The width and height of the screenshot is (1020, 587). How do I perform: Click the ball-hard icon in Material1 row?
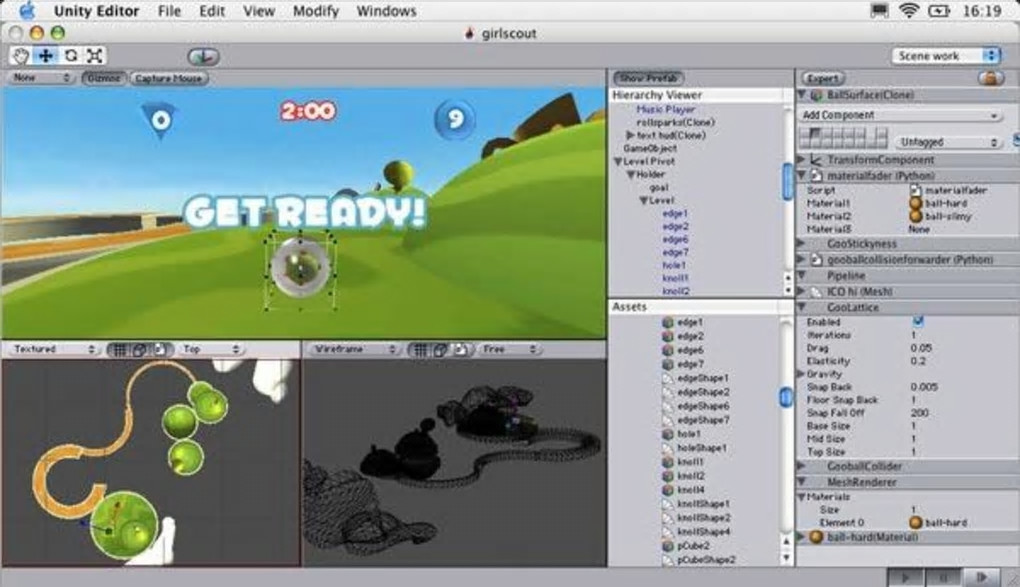pos(915,203)
